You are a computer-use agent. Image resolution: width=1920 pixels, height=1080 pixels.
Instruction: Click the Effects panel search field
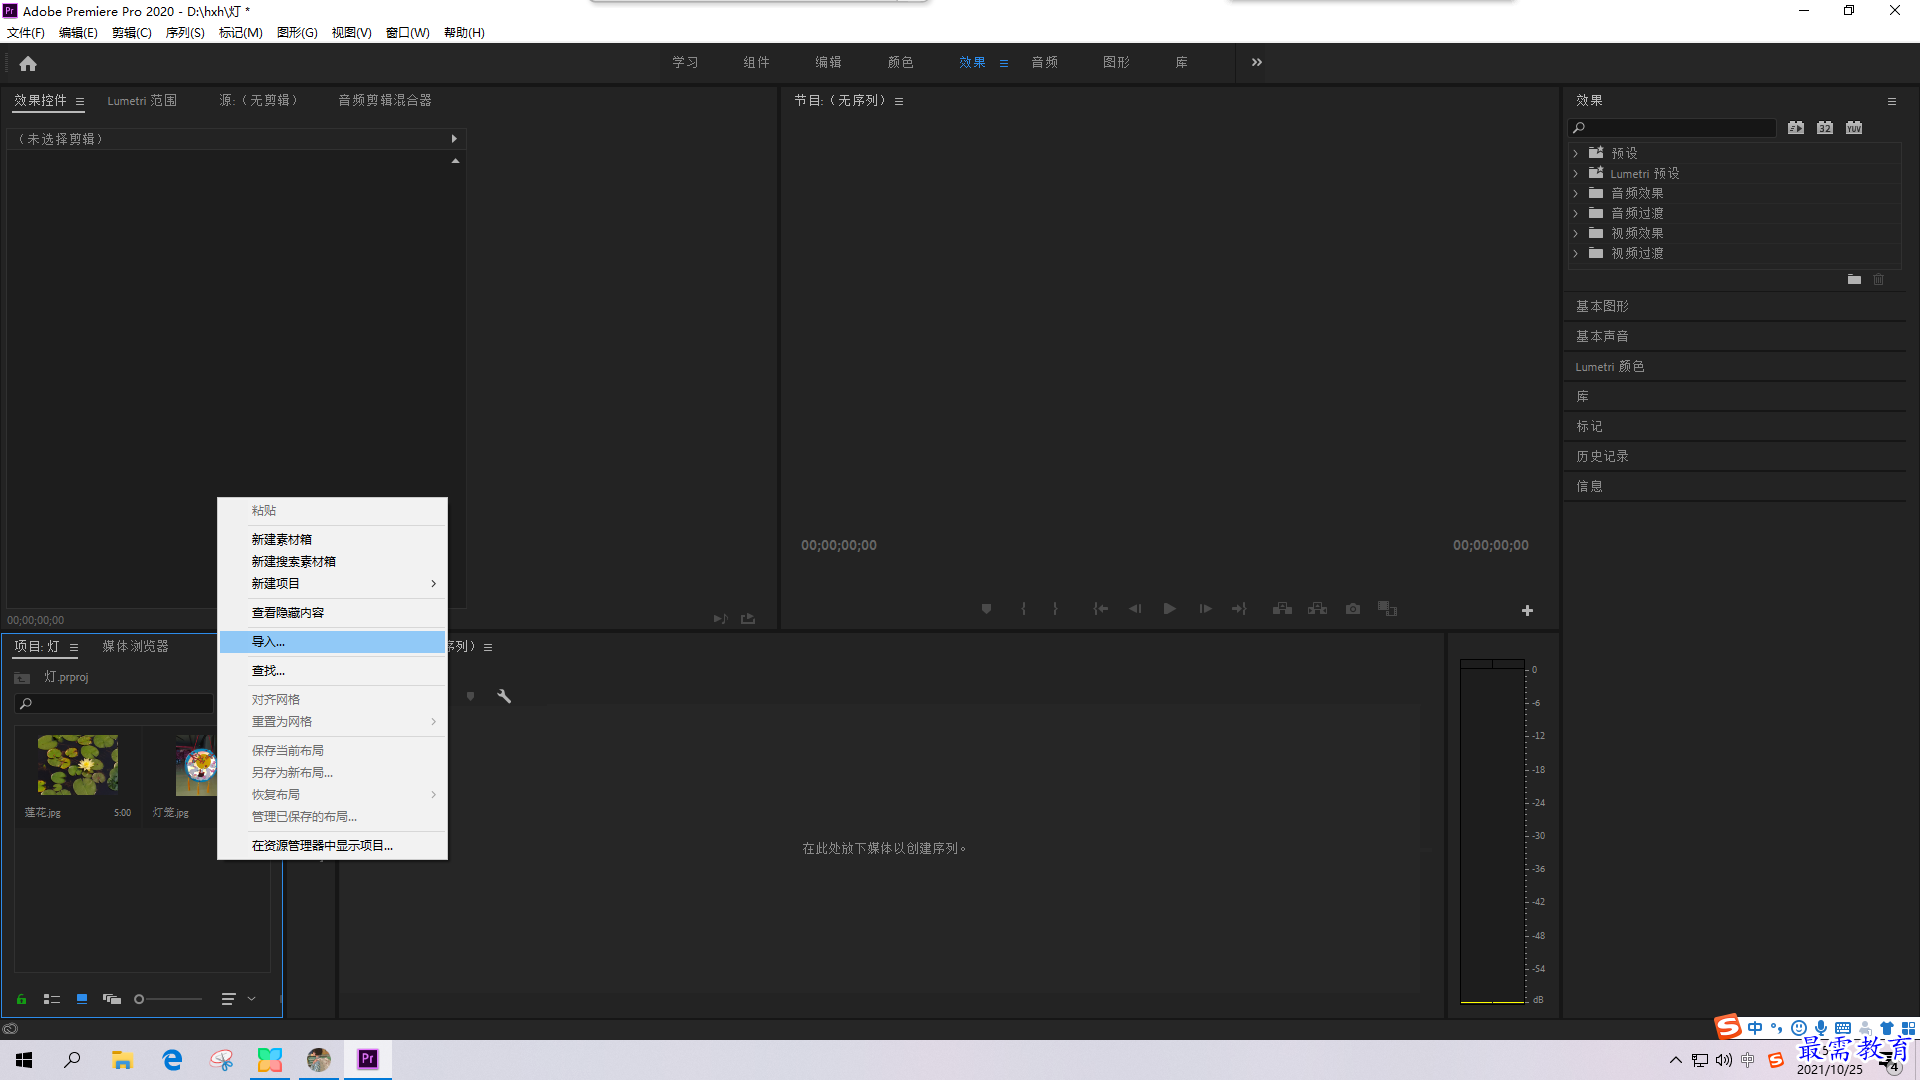click(x=1672, y=128)
